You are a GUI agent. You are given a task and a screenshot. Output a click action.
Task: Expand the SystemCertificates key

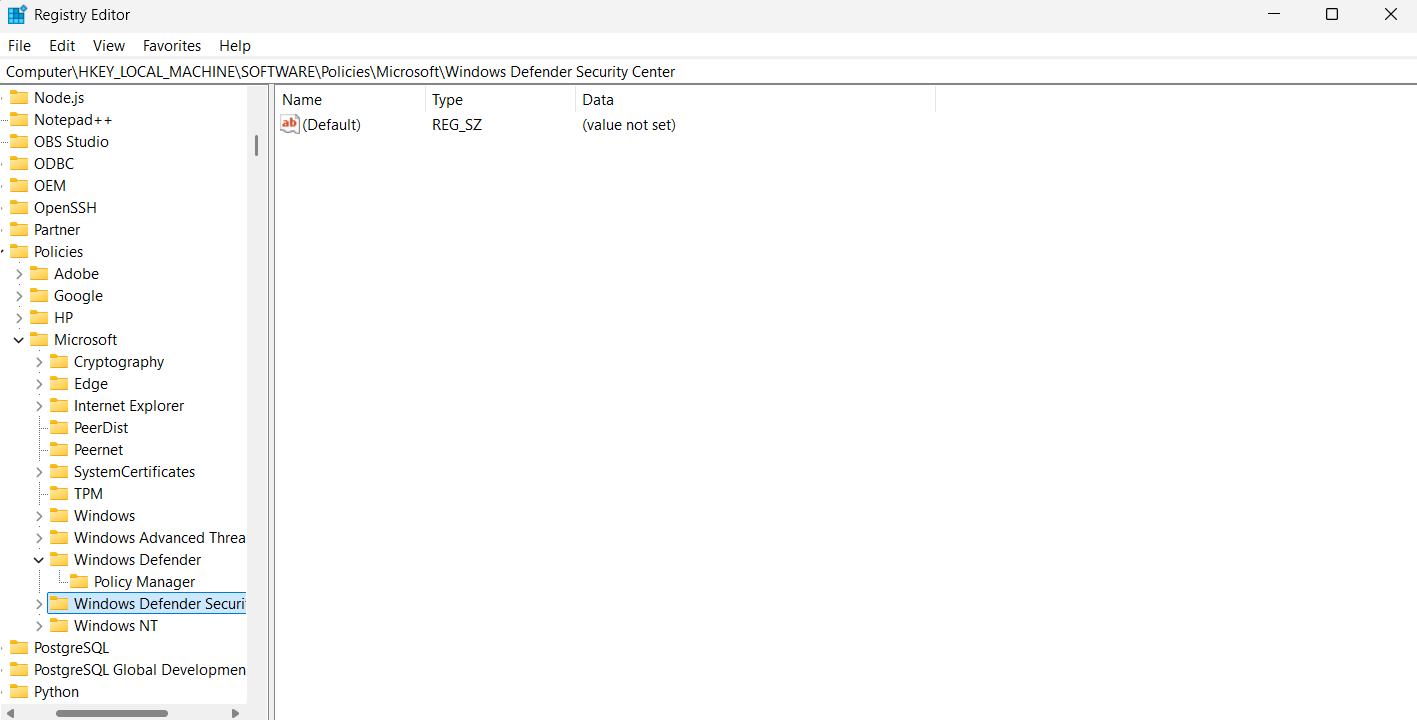coord(39,472)
